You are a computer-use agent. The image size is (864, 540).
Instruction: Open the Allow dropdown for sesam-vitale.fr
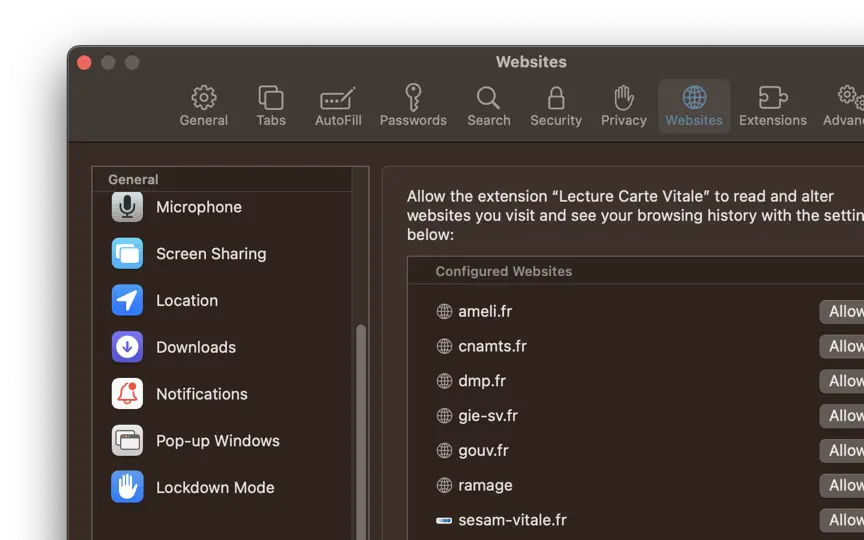pos(841,520)
